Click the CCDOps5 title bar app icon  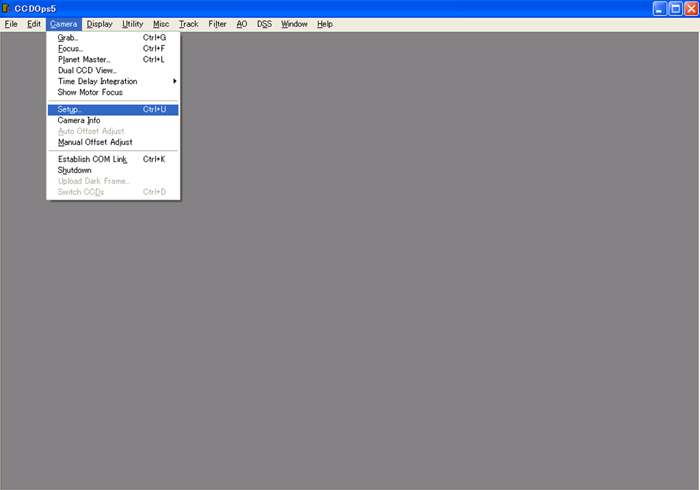[x=7, y=8]
